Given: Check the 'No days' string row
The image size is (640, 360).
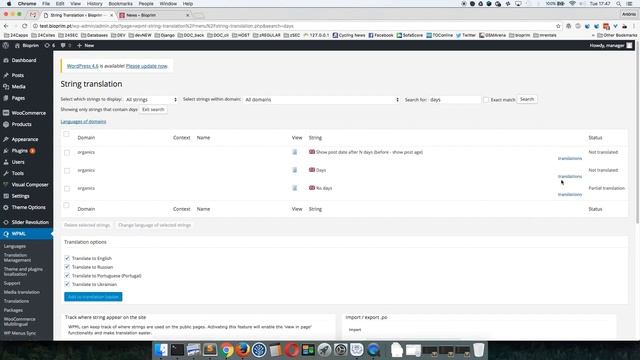Looking at the screenshot, I should (x=67, y=189).
